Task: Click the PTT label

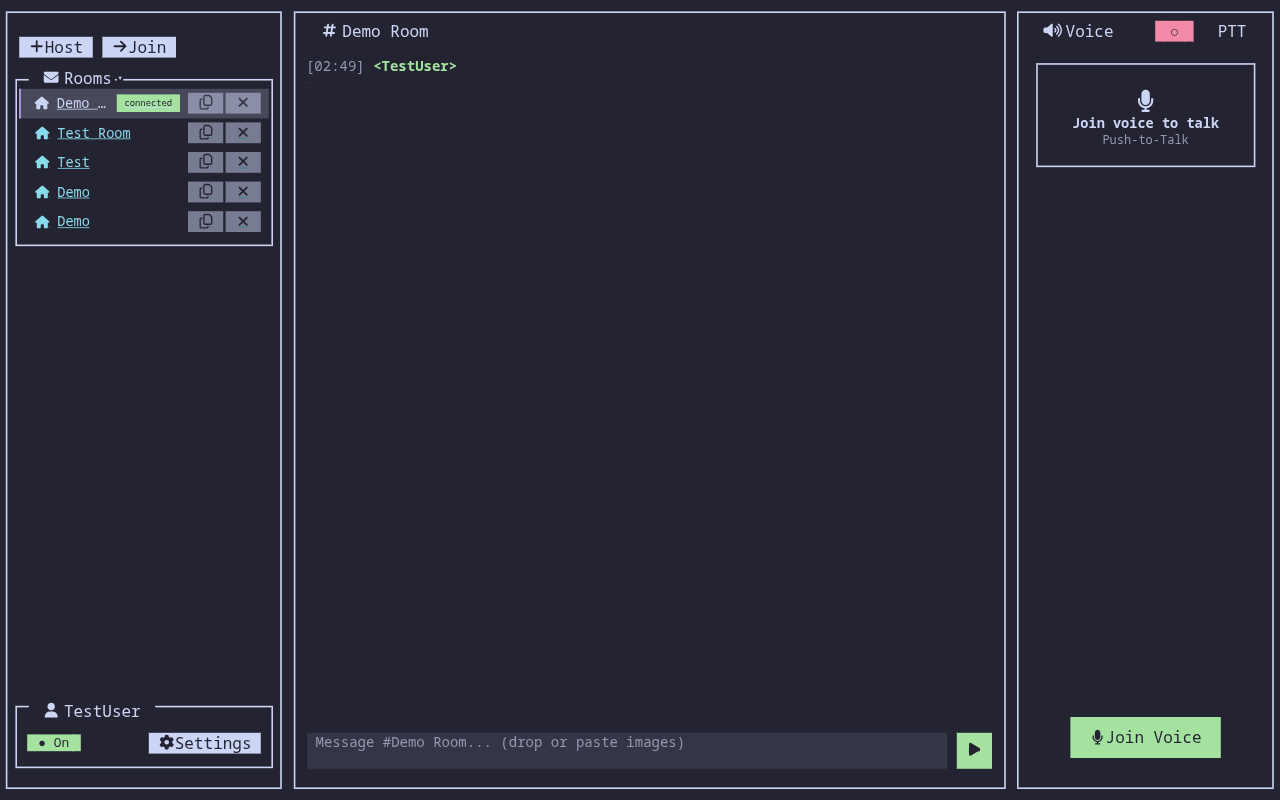Action: tap(1232, 31)
